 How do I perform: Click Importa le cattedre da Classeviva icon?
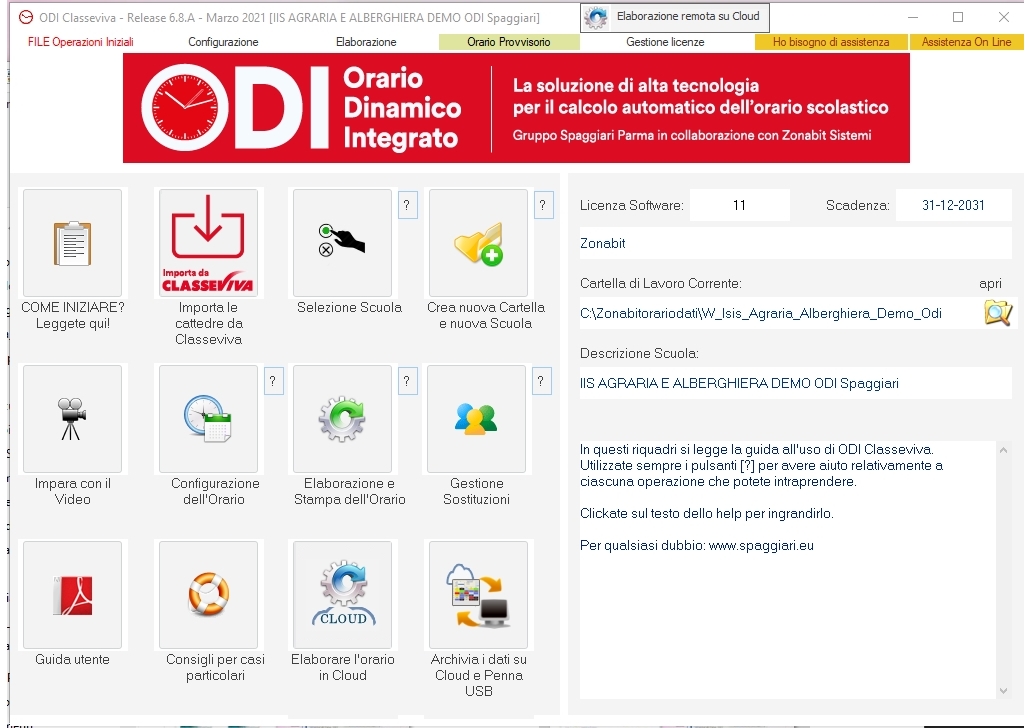click(208, 243)
